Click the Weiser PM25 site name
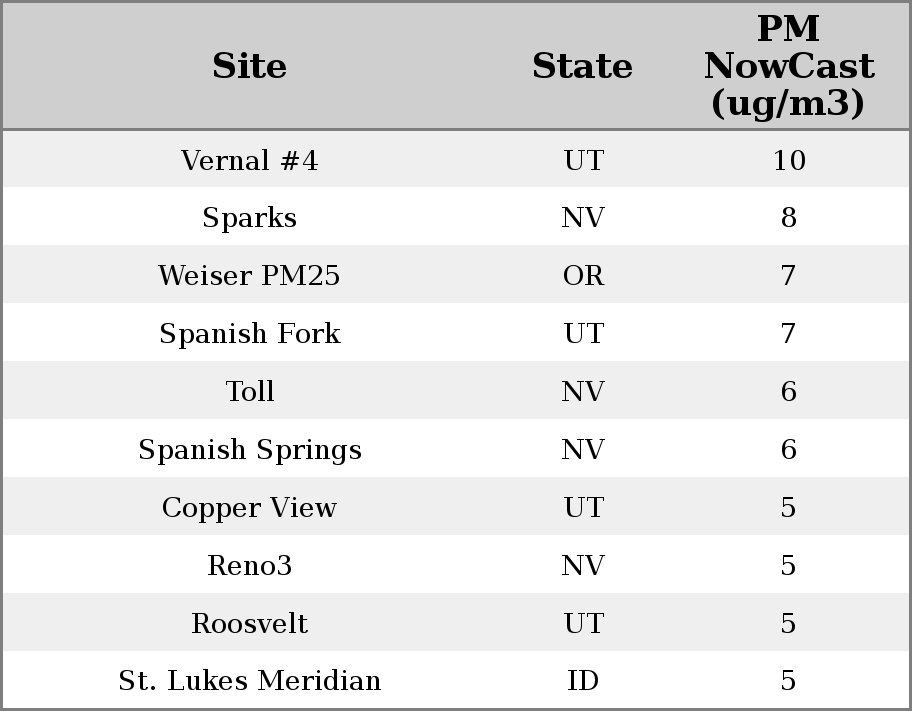 tap(249, 276)
